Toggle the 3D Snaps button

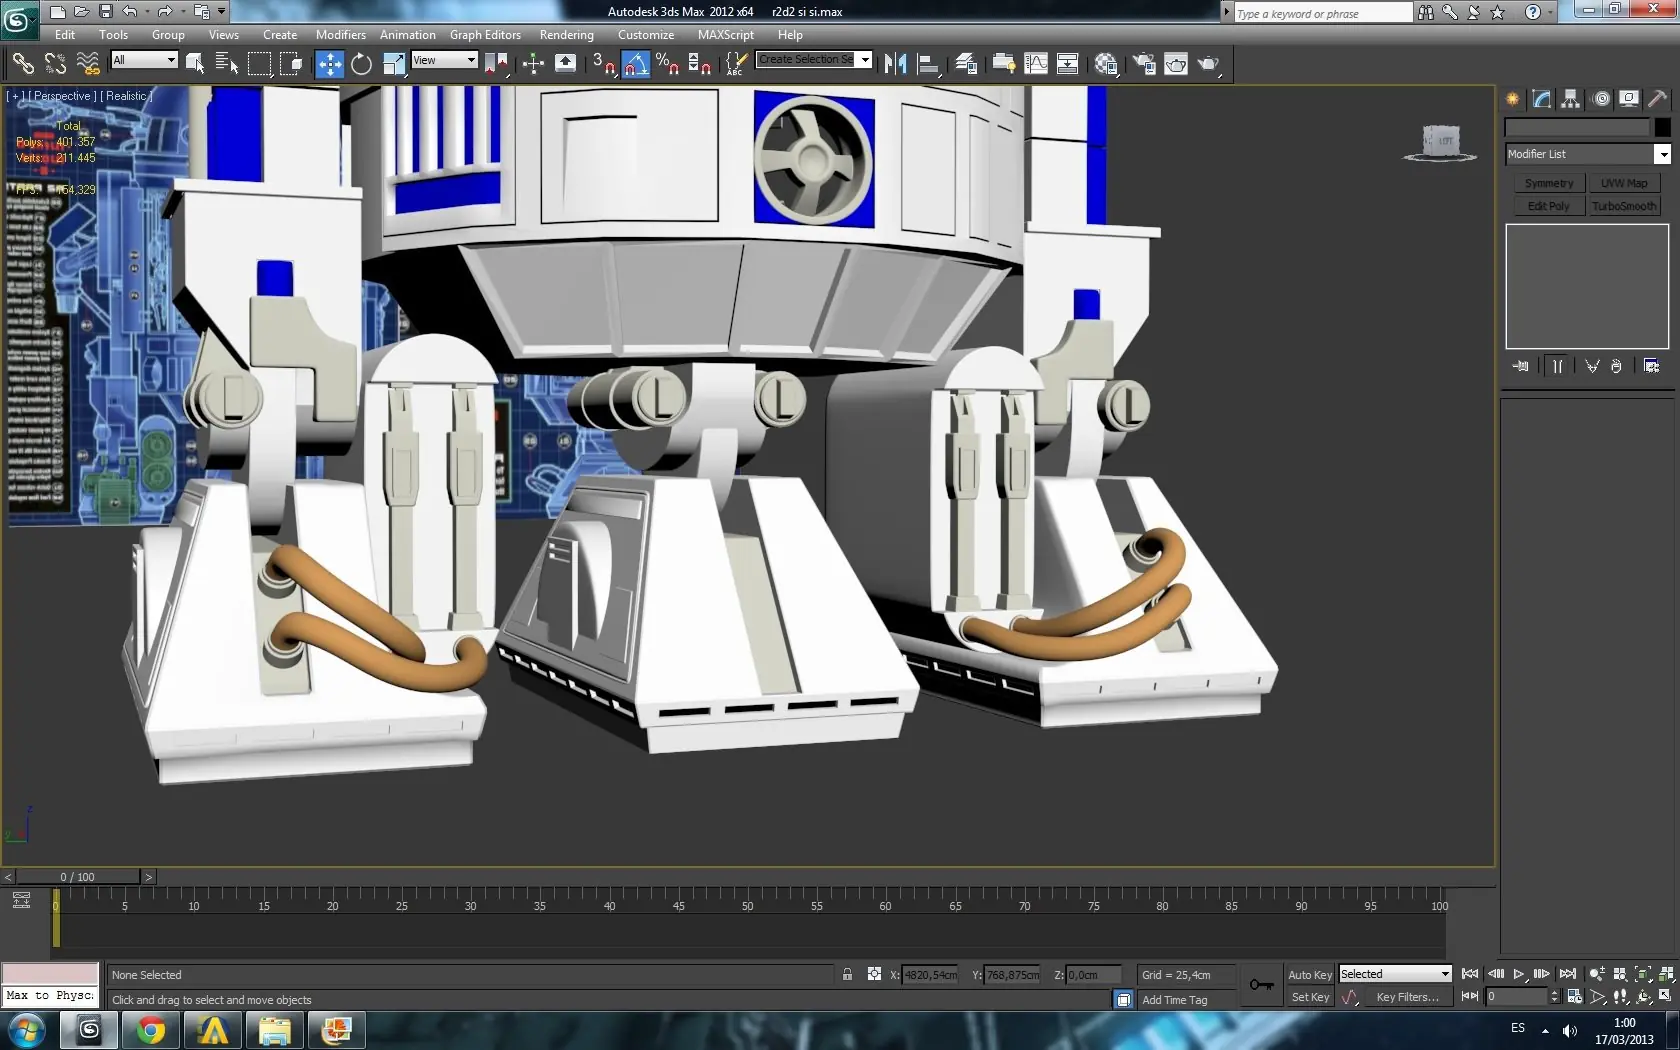coord(603,64)
